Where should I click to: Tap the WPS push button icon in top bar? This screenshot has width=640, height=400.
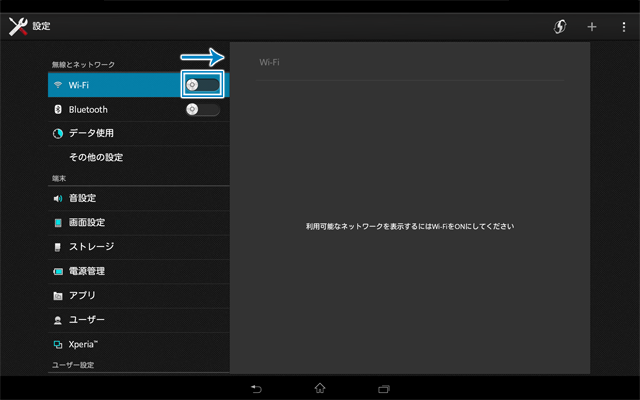click(560, 26)
